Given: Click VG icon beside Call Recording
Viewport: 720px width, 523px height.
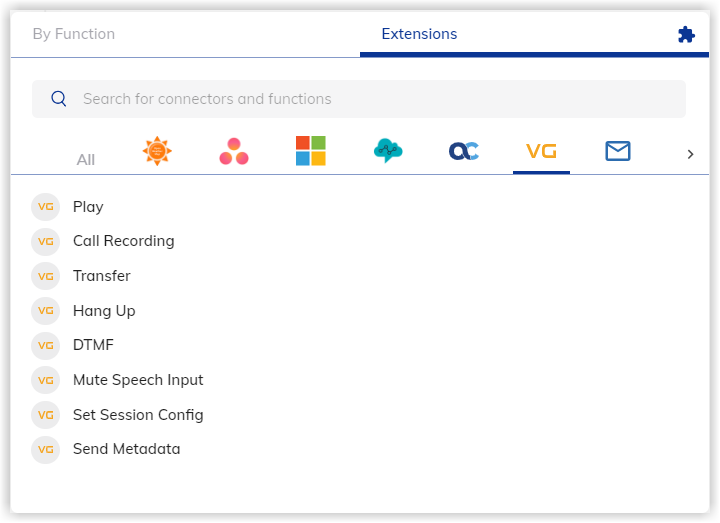Looking at the screenshot, I should 45,242.
